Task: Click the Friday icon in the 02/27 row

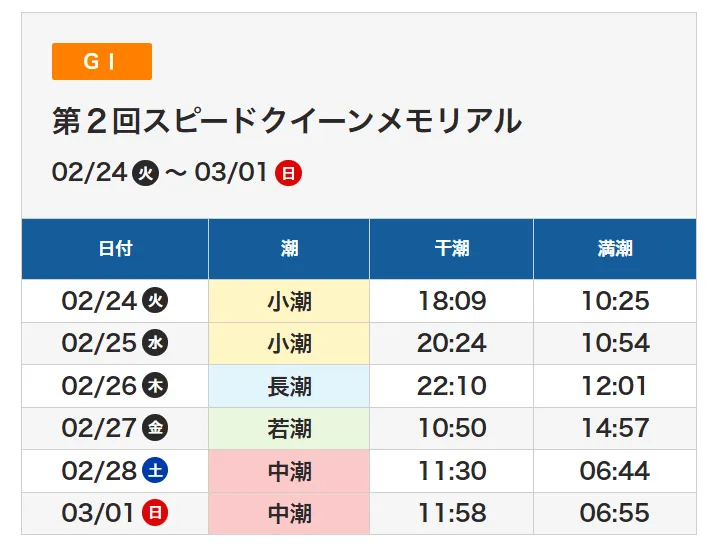Action: click(x=155, y=428)
